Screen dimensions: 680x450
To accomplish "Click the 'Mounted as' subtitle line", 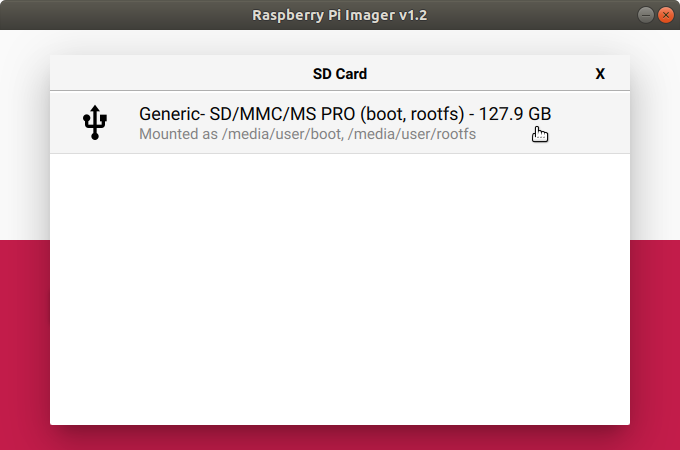I will tap(307, 134).
